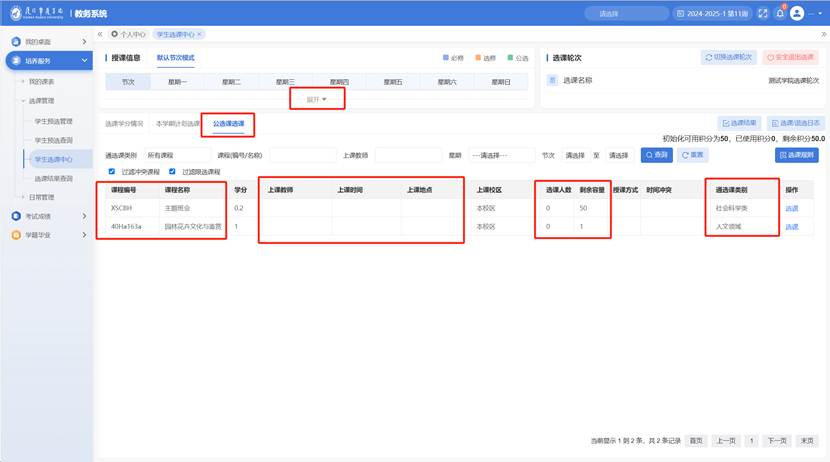The image size is (830, 462).
Task: Switch to the 选课学分情况 tab
Action: tap(125, 124)
